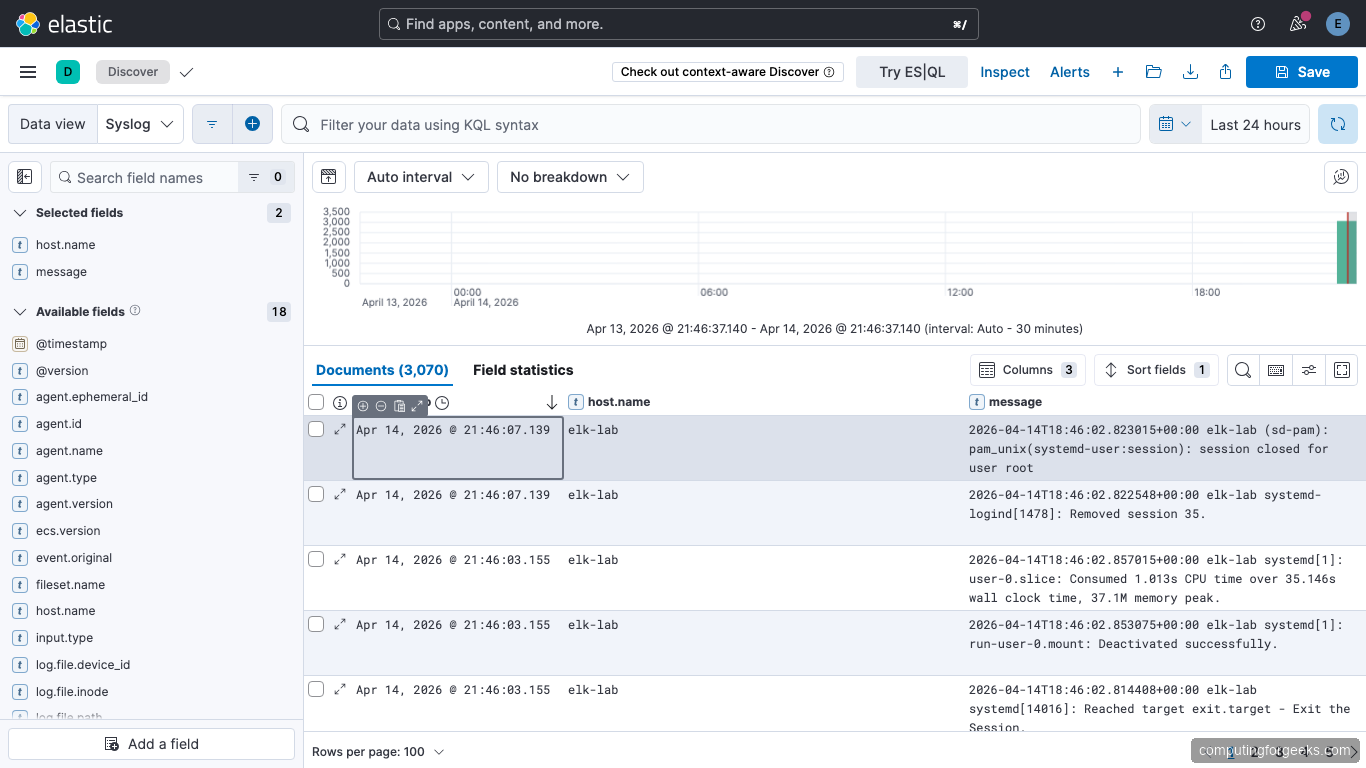Switch to the Field statistics tab
The image size is (1366, 768).
[523, 369]
